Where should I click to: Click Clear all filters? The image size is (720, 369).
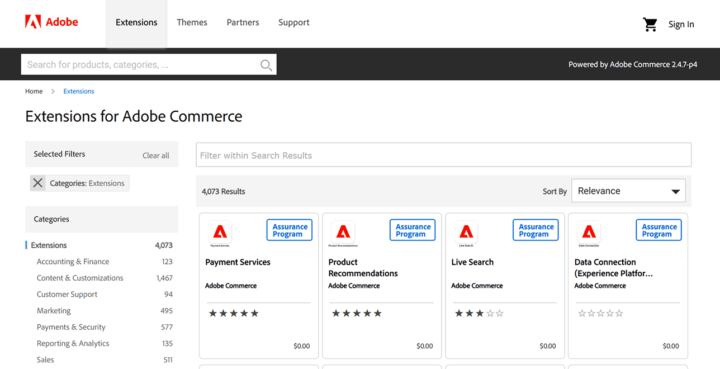(x=156, y=156)
